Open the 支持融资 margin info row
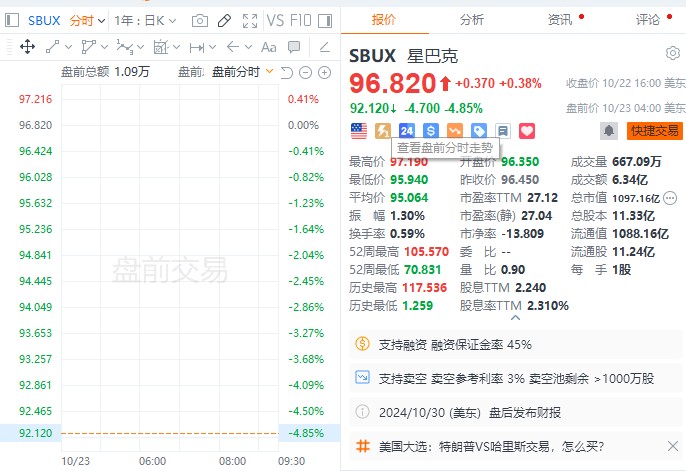 click(x=515, y=345)
